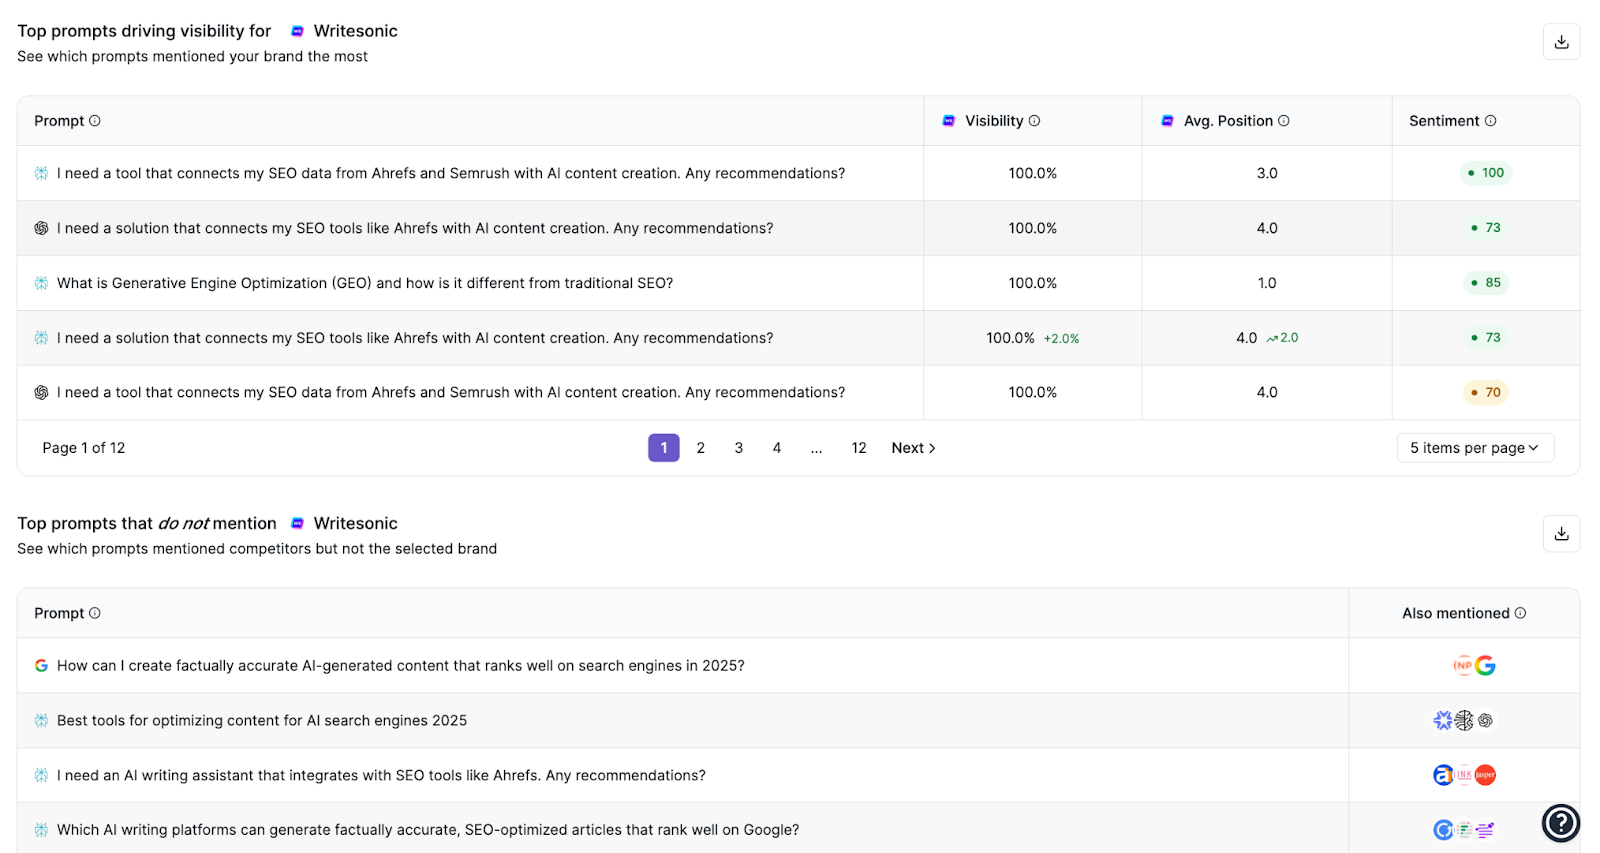1600x853 pixels.
Task: Download the top visibility prompts table
Action: 1561,42
